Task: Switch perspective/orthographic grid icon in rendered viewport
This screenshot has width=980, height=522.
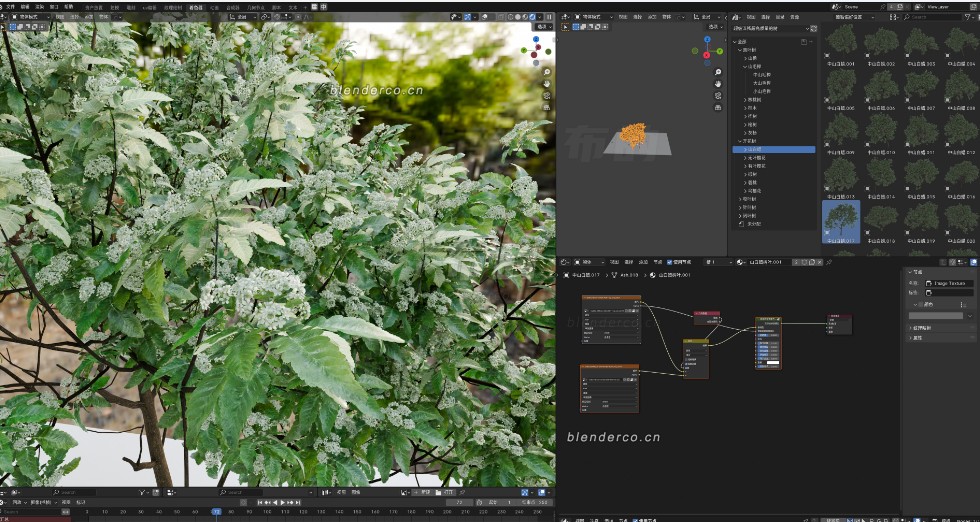Action: click(546, 108)
